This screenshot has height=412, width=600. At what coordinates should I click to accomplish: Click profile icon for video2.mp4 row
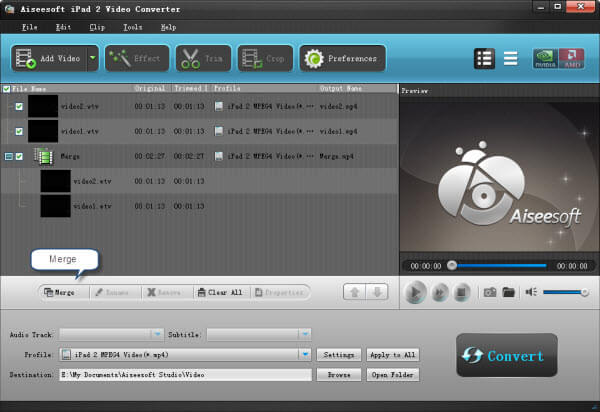pos(218,106)
